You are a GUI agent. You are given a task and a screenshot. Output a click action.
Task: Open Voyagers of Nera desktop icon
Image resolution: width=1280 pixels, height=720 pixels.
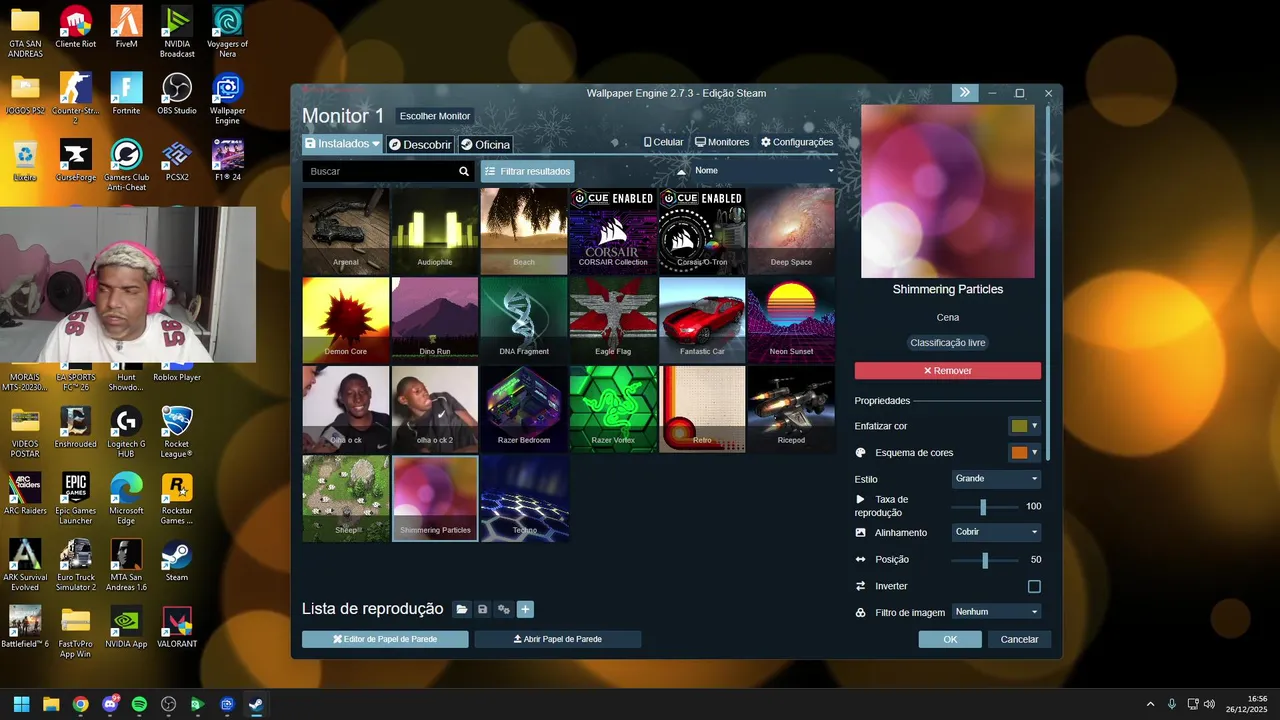(227, 31)
